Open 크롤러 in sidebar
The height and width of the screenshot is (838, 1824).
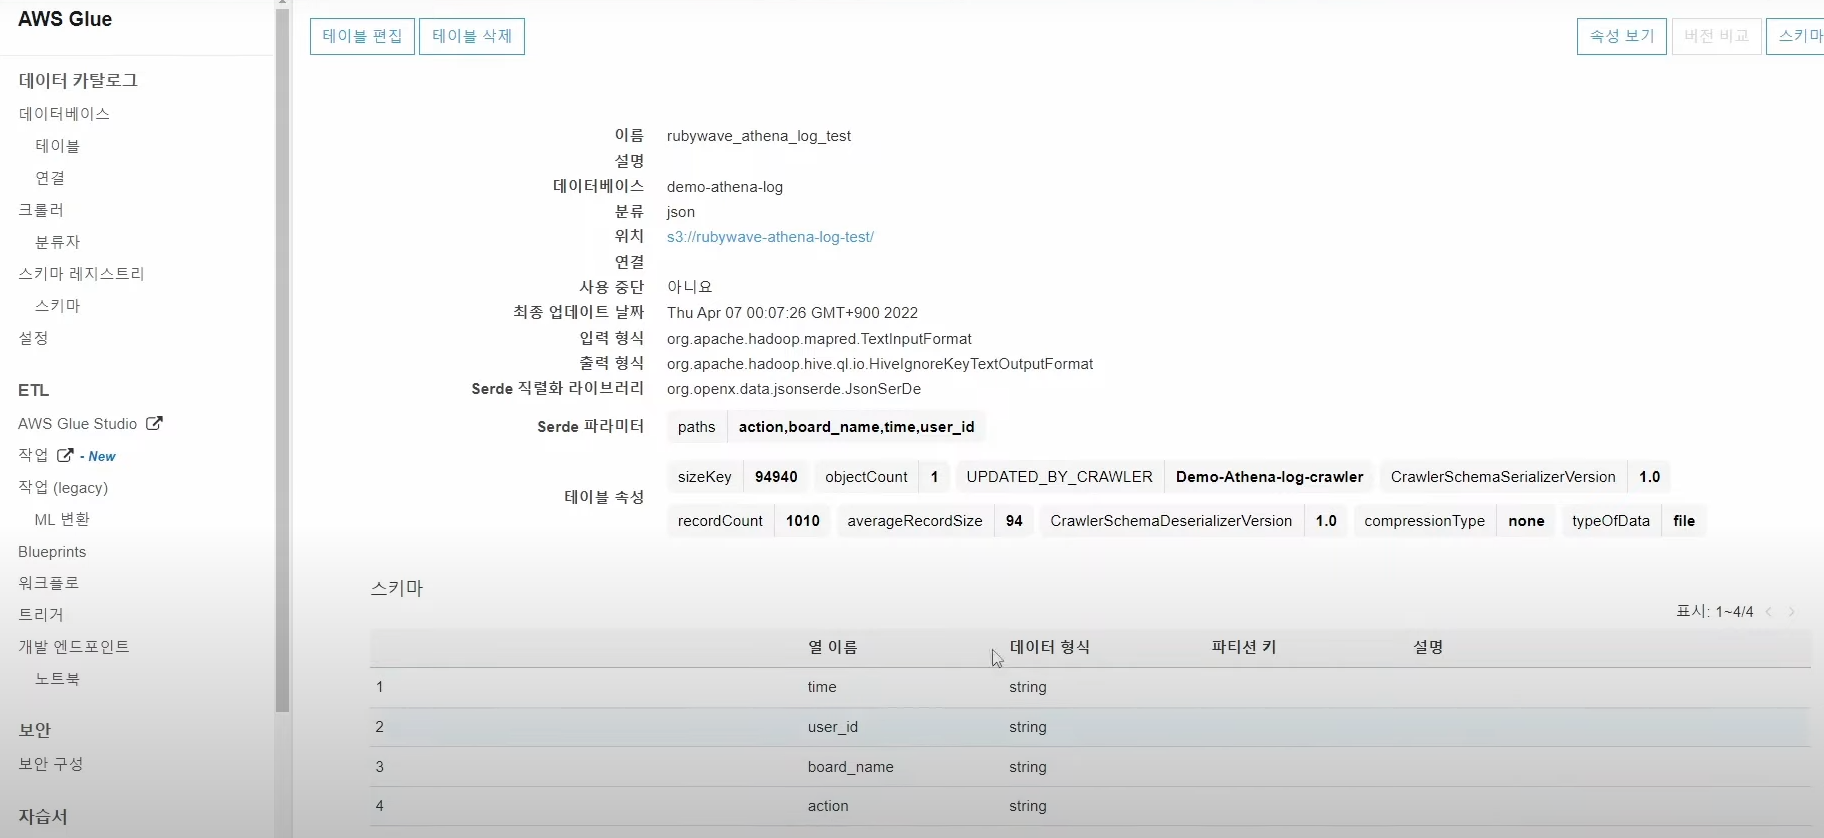[x=41, y=210]
